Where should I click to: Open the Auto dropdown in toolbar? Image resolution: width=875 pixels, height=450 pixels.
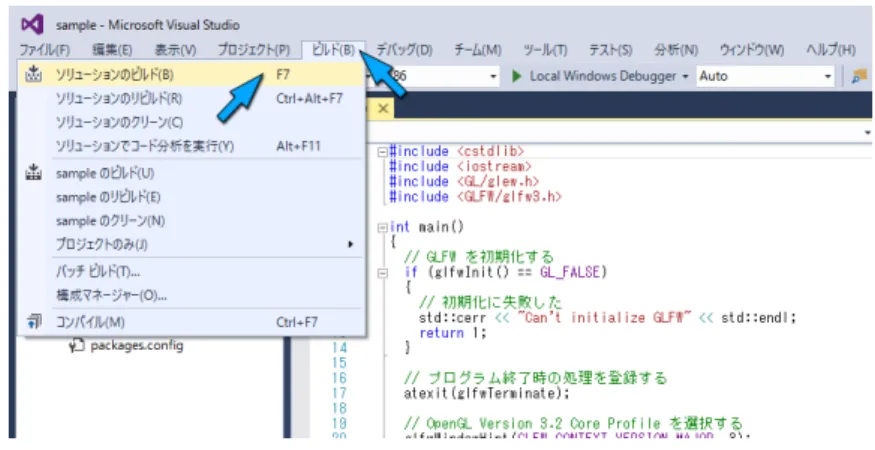[765, 76]
